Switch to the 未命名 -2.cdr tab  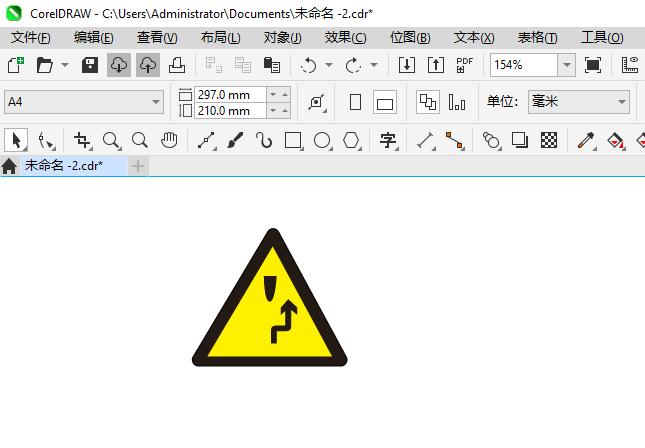coord(74,166)
